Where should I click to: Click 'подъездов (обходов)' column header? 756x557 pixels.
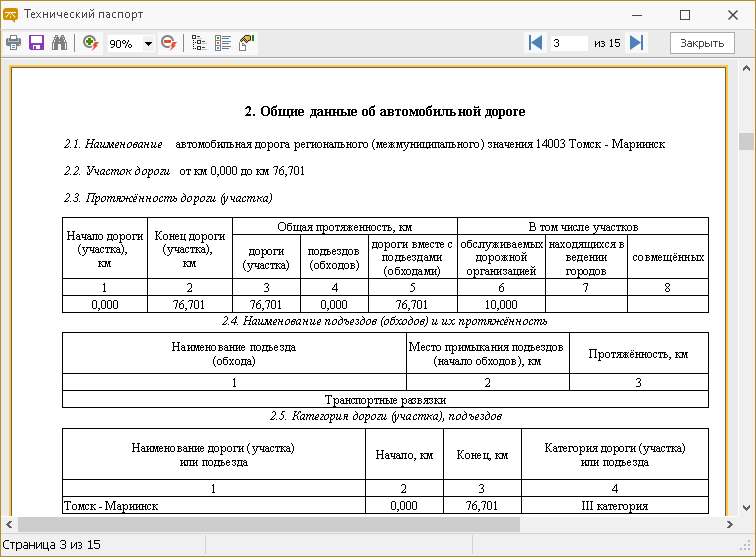334,258
